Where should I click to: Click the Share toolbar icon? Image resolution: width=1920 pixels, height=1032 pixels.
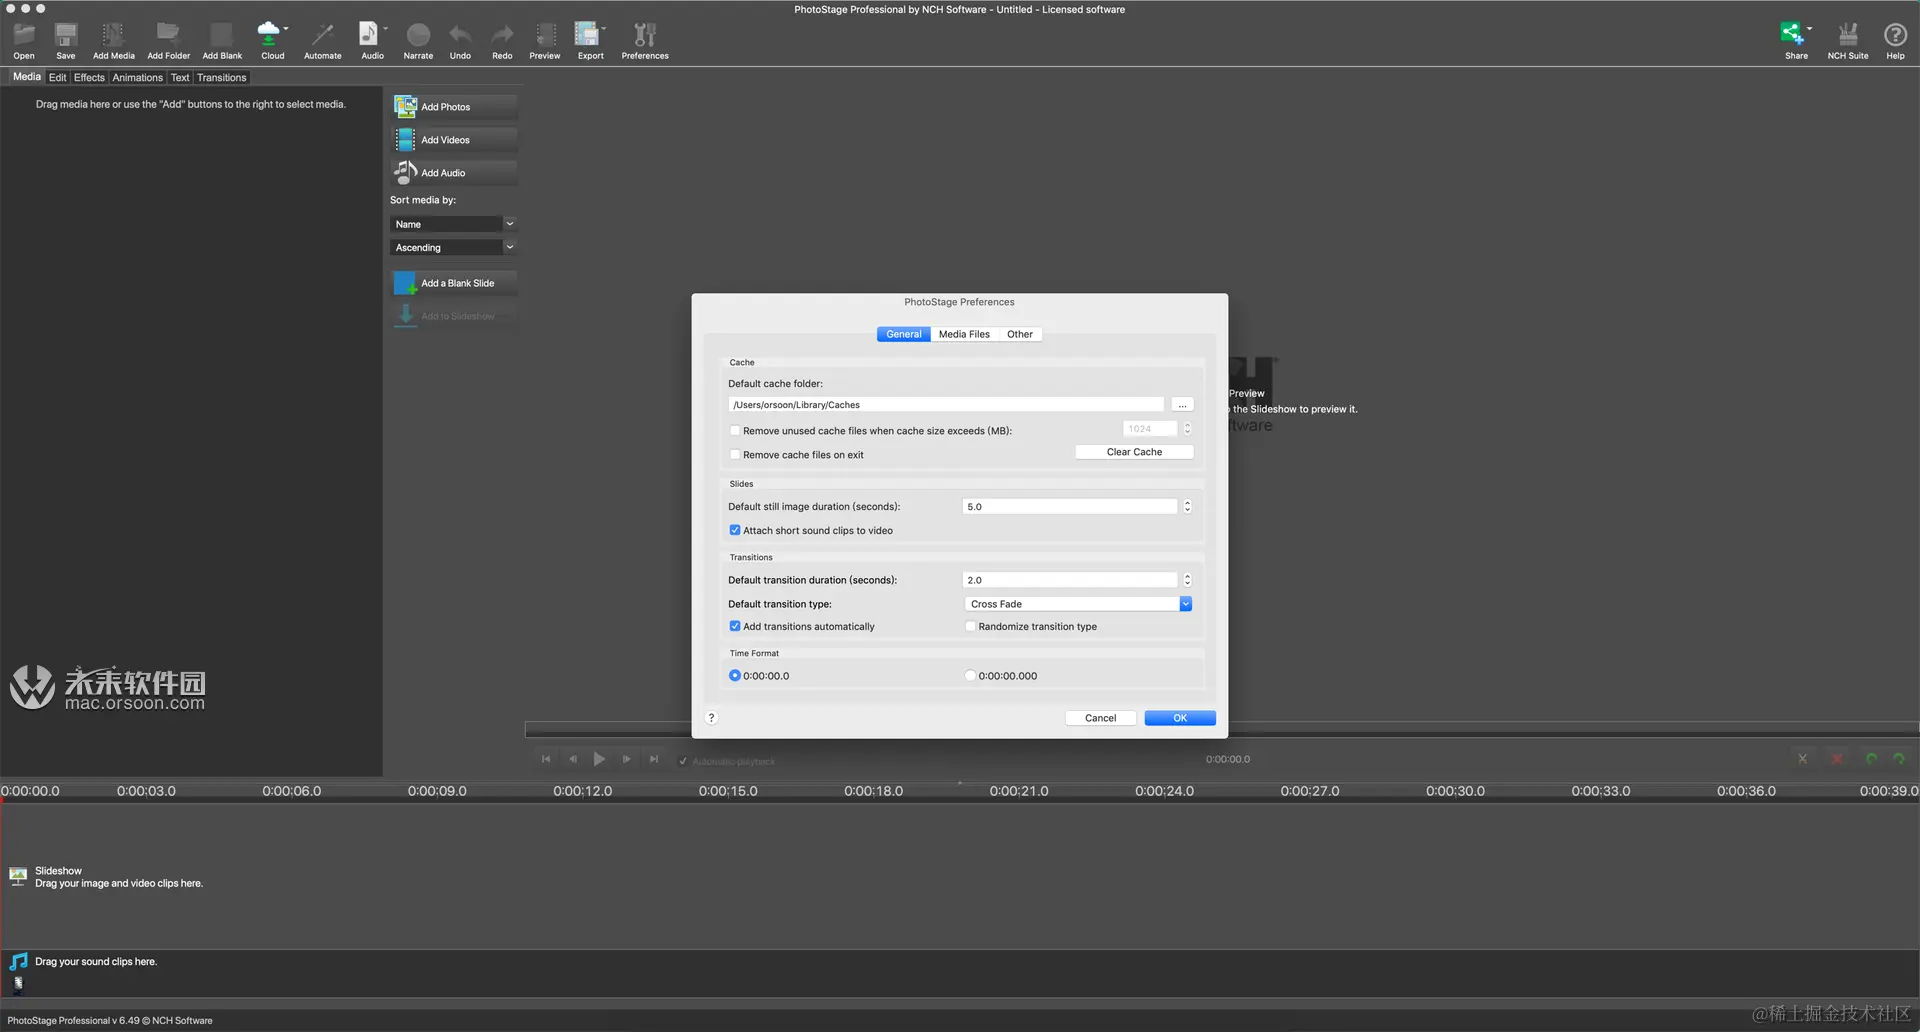[x=1796, y=41]
